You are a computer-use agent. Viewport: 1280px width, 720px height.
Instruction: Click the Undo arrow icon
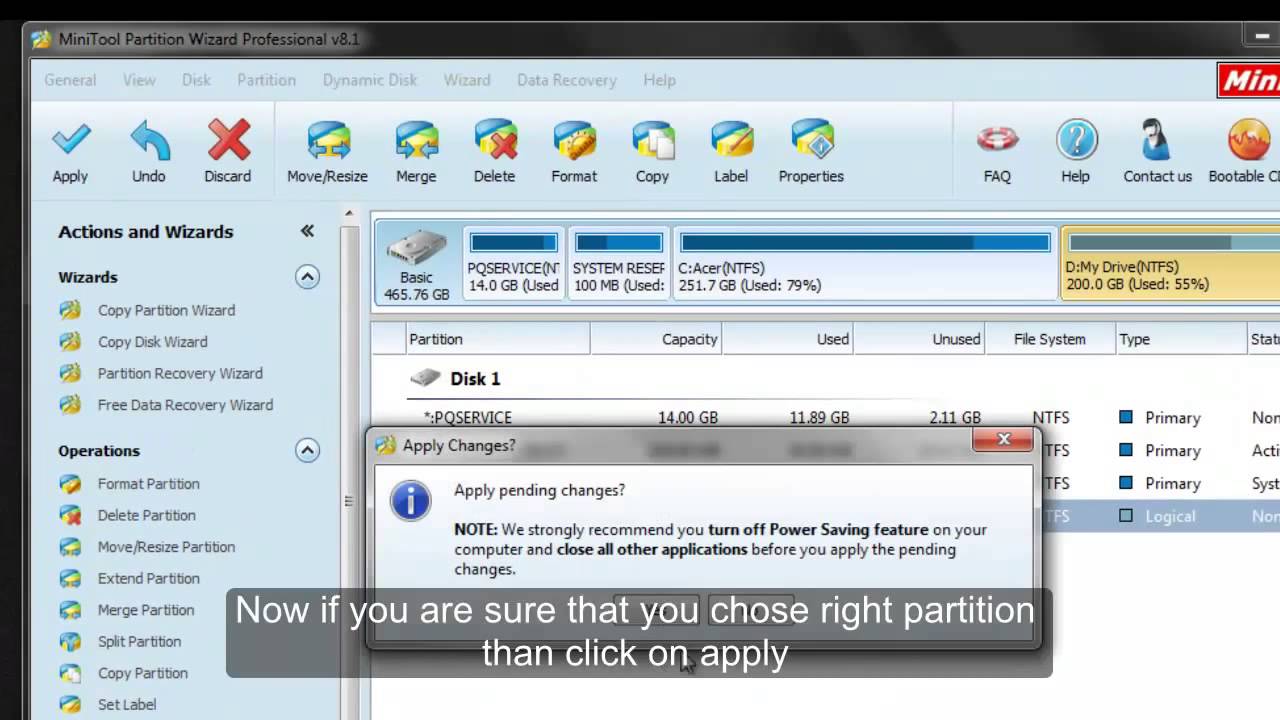149,141
